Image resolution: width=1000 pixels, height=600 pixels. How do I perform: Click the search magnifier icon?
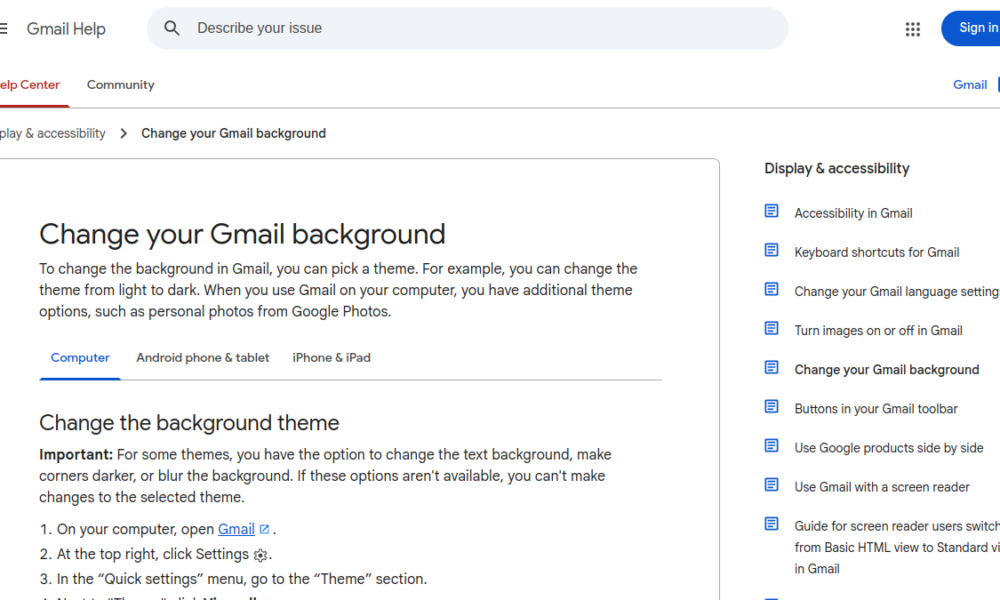click(172, 28)
